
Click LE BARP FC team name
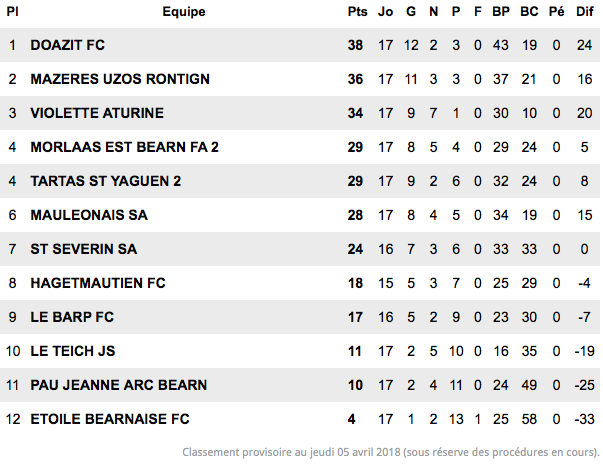pyautogui.click(x=72, y=317)
